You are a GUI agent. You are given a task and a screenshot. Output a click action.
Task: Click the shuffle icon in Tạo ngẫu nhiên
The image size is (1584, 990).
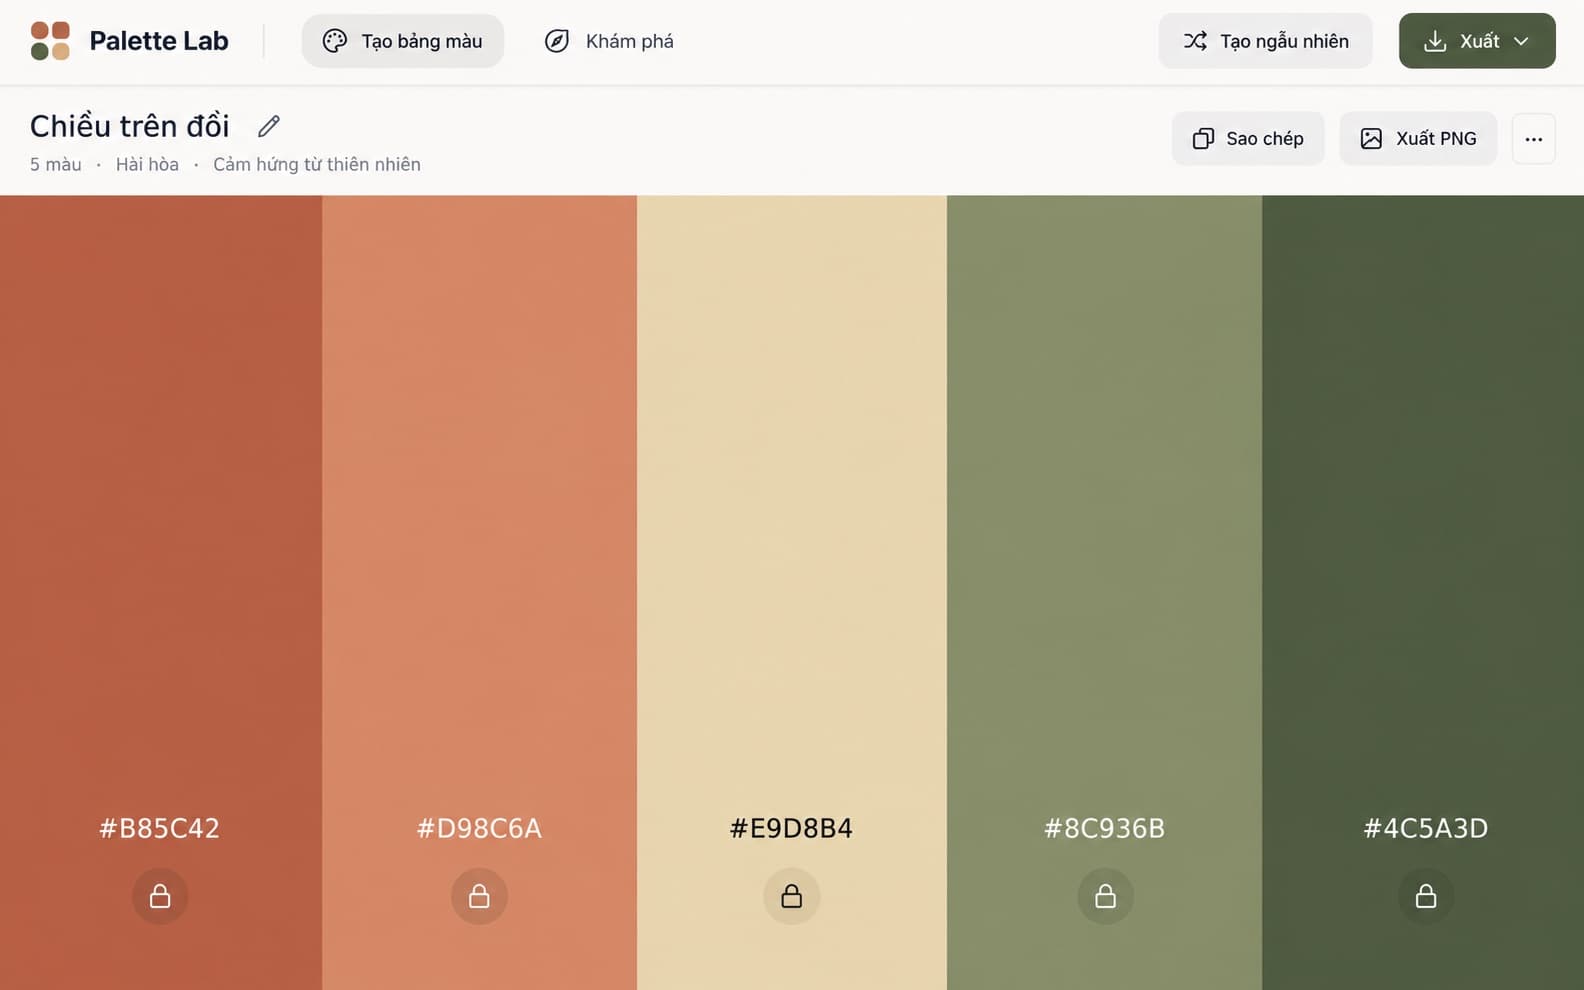click(1195, 41)
